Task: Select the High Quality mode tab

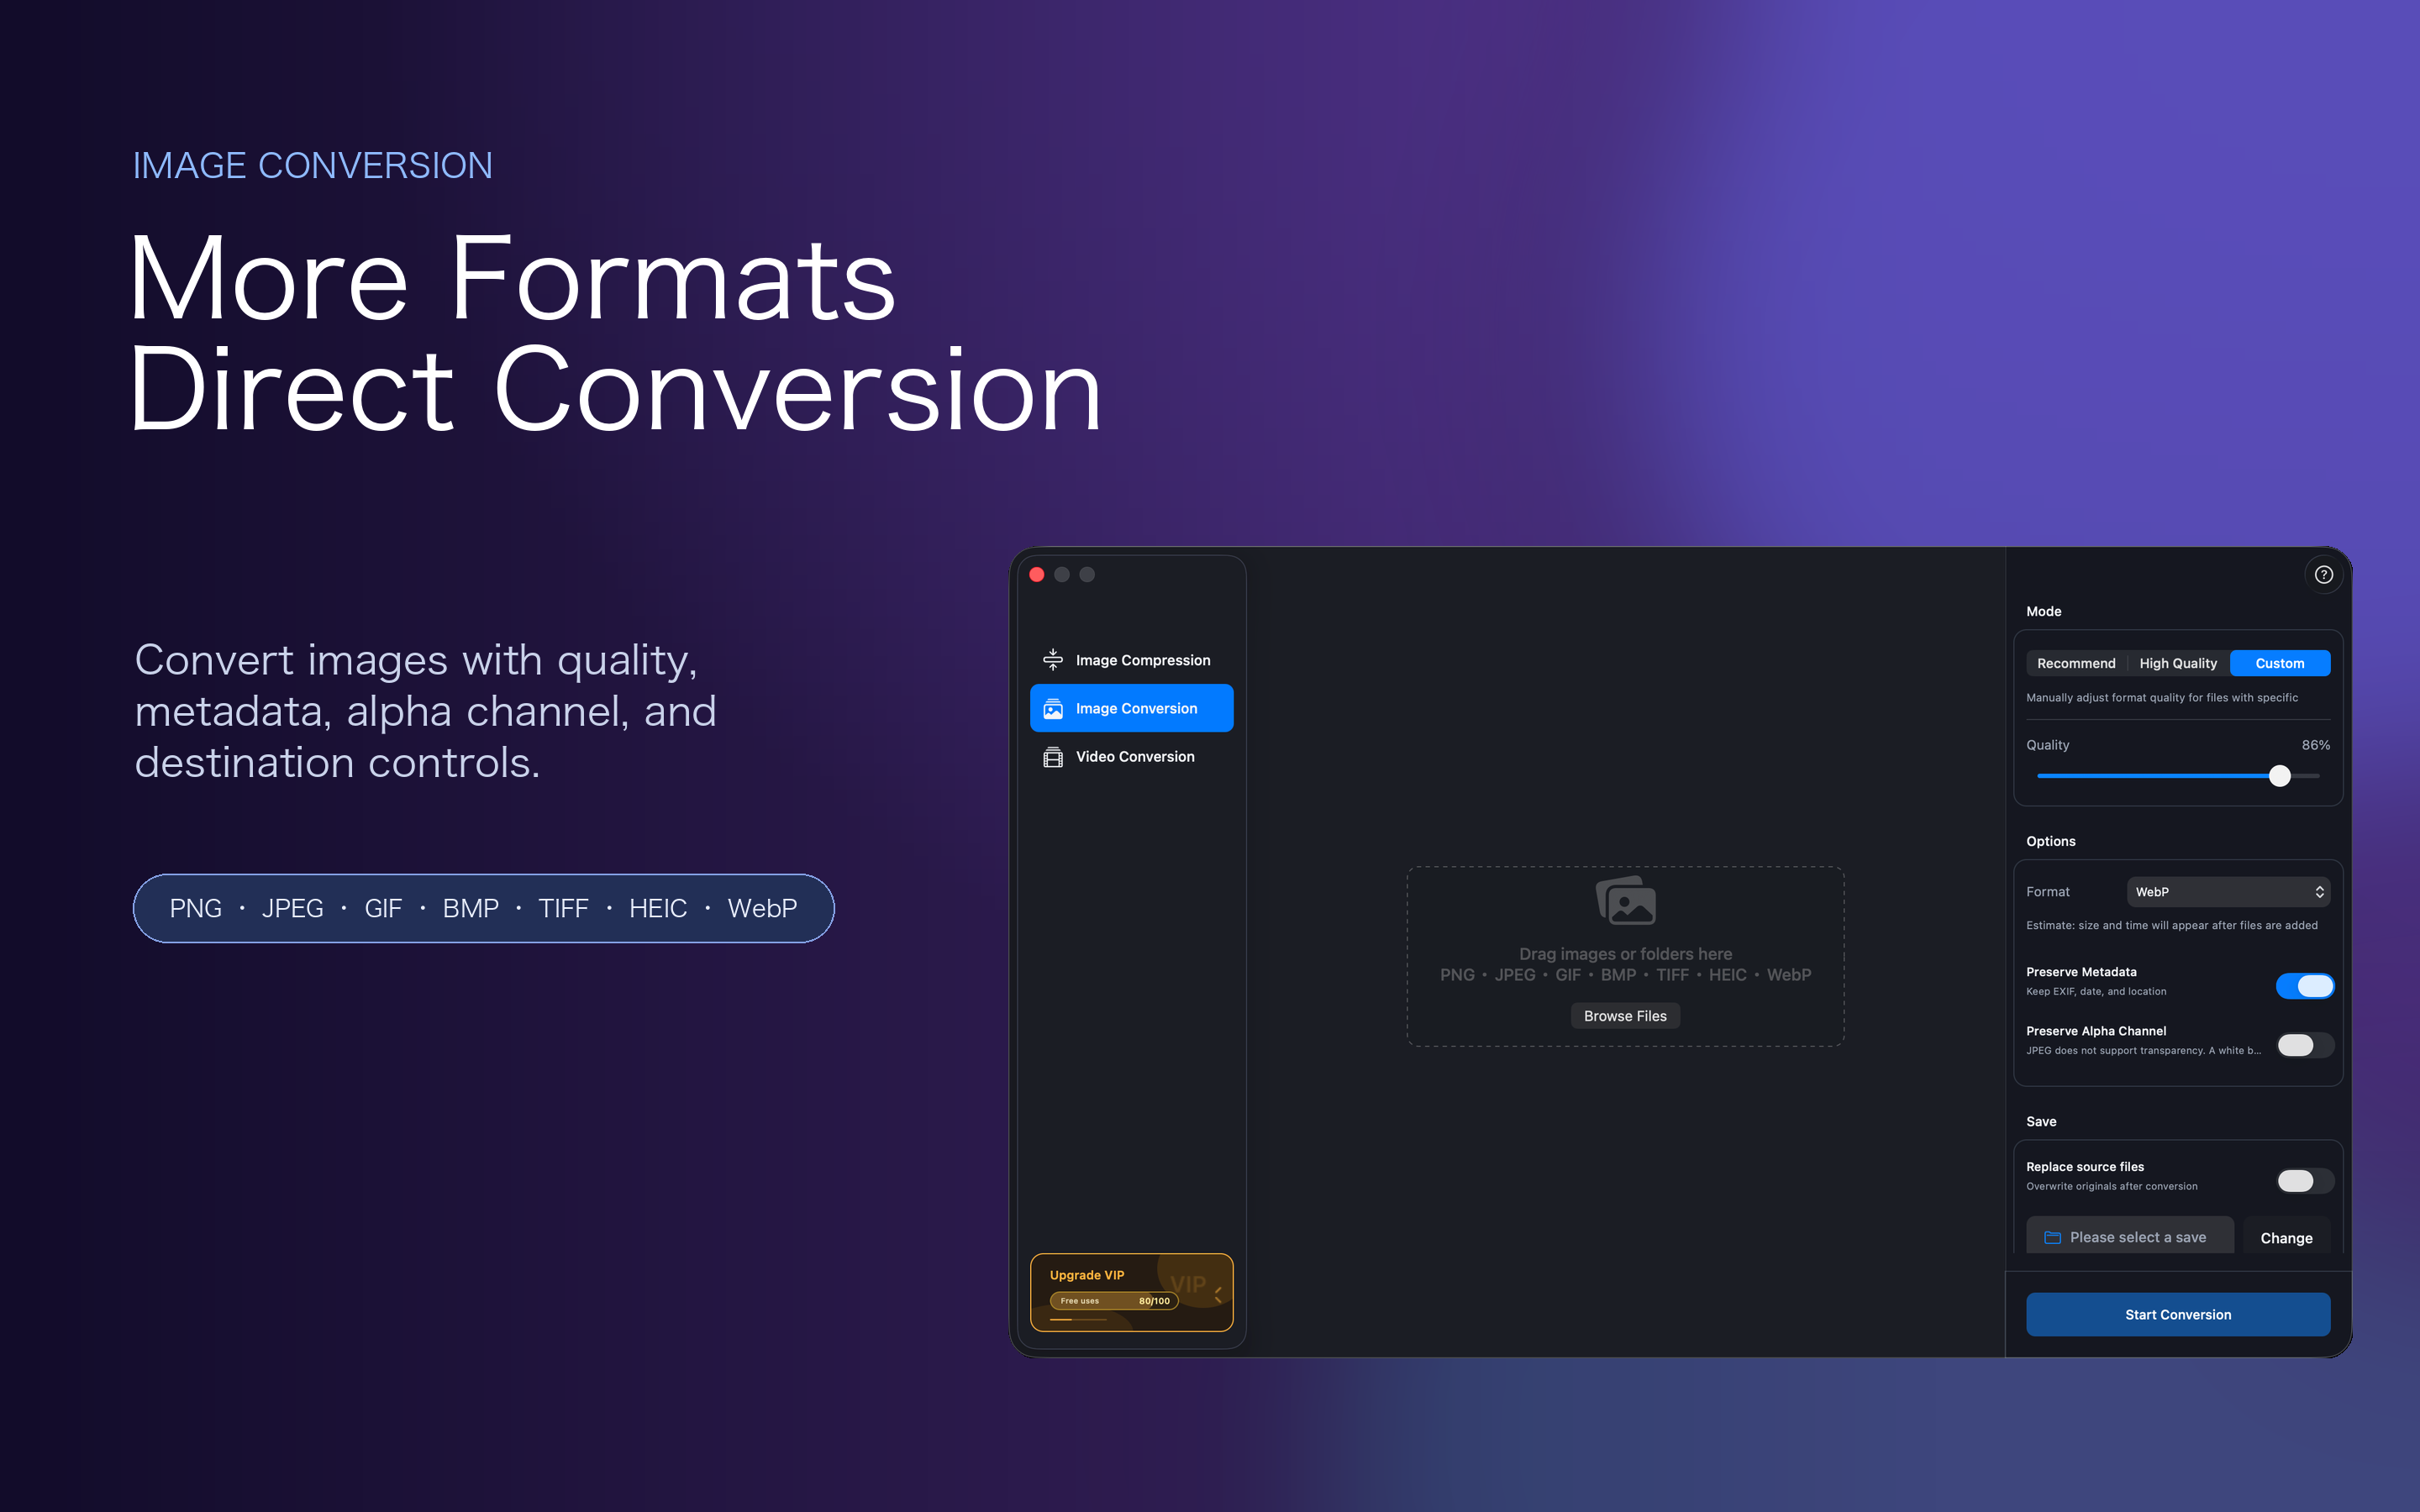Action: pos(2178,663)
